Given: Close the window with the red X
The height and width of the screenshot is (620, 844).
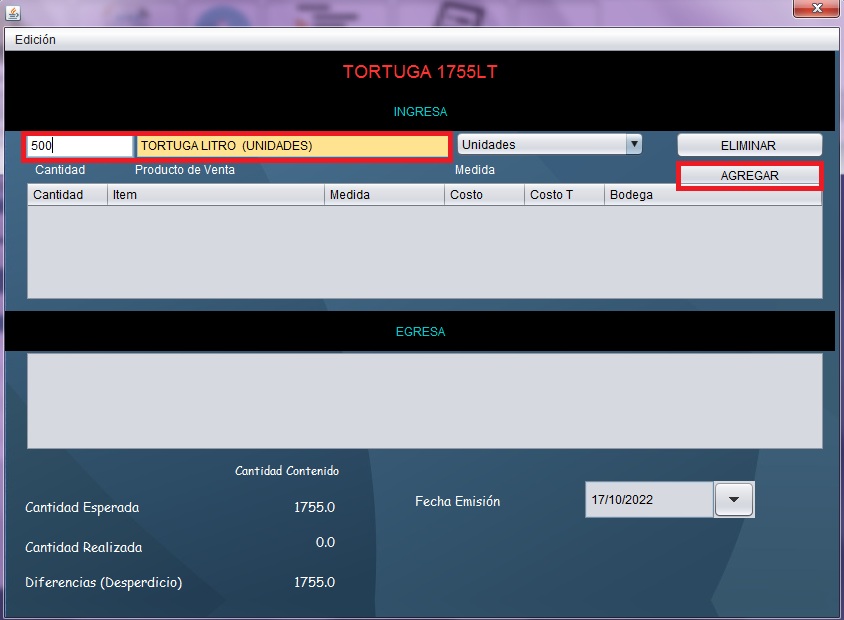Looking at the screenshot, I should coord(816,9).
